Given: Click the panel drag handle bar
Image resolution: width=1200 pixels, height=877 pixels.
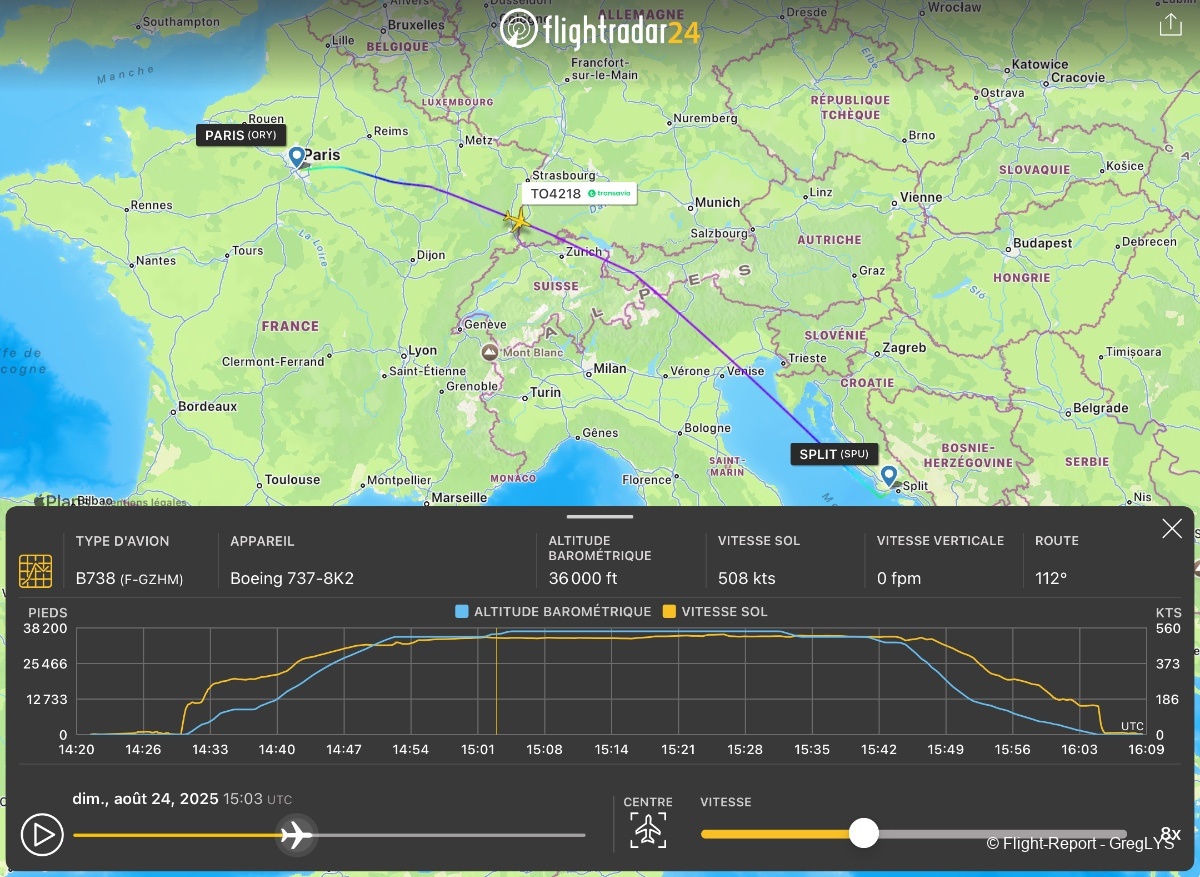Looking at the screenshot, I should coord(600,517).
